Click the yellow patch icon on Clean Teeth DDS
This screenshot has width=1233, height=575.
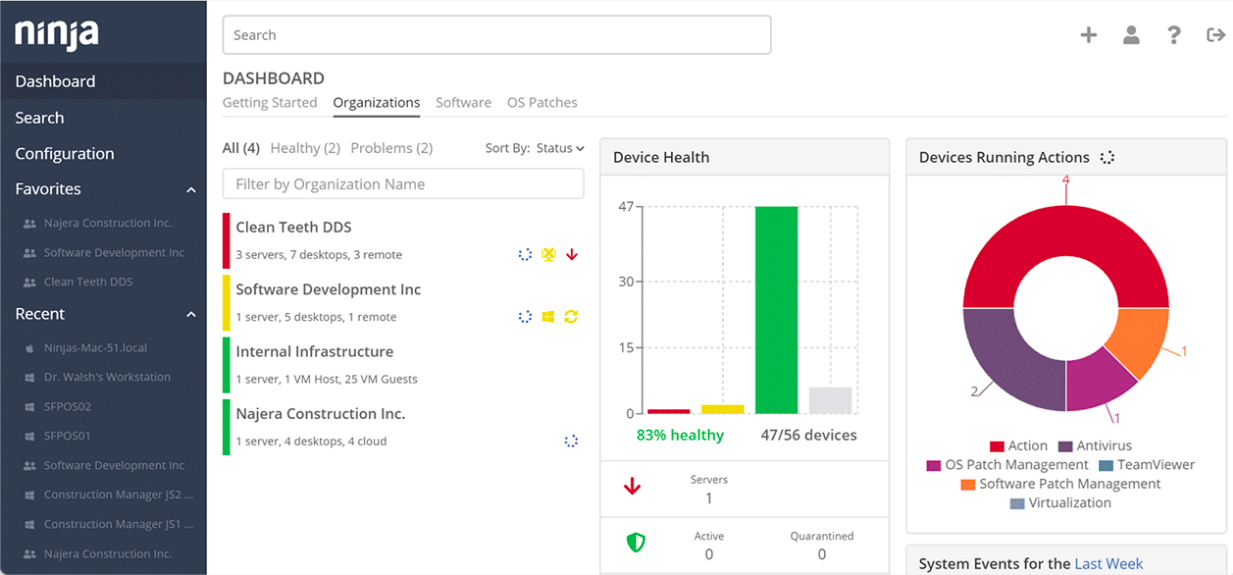point(548,254)
